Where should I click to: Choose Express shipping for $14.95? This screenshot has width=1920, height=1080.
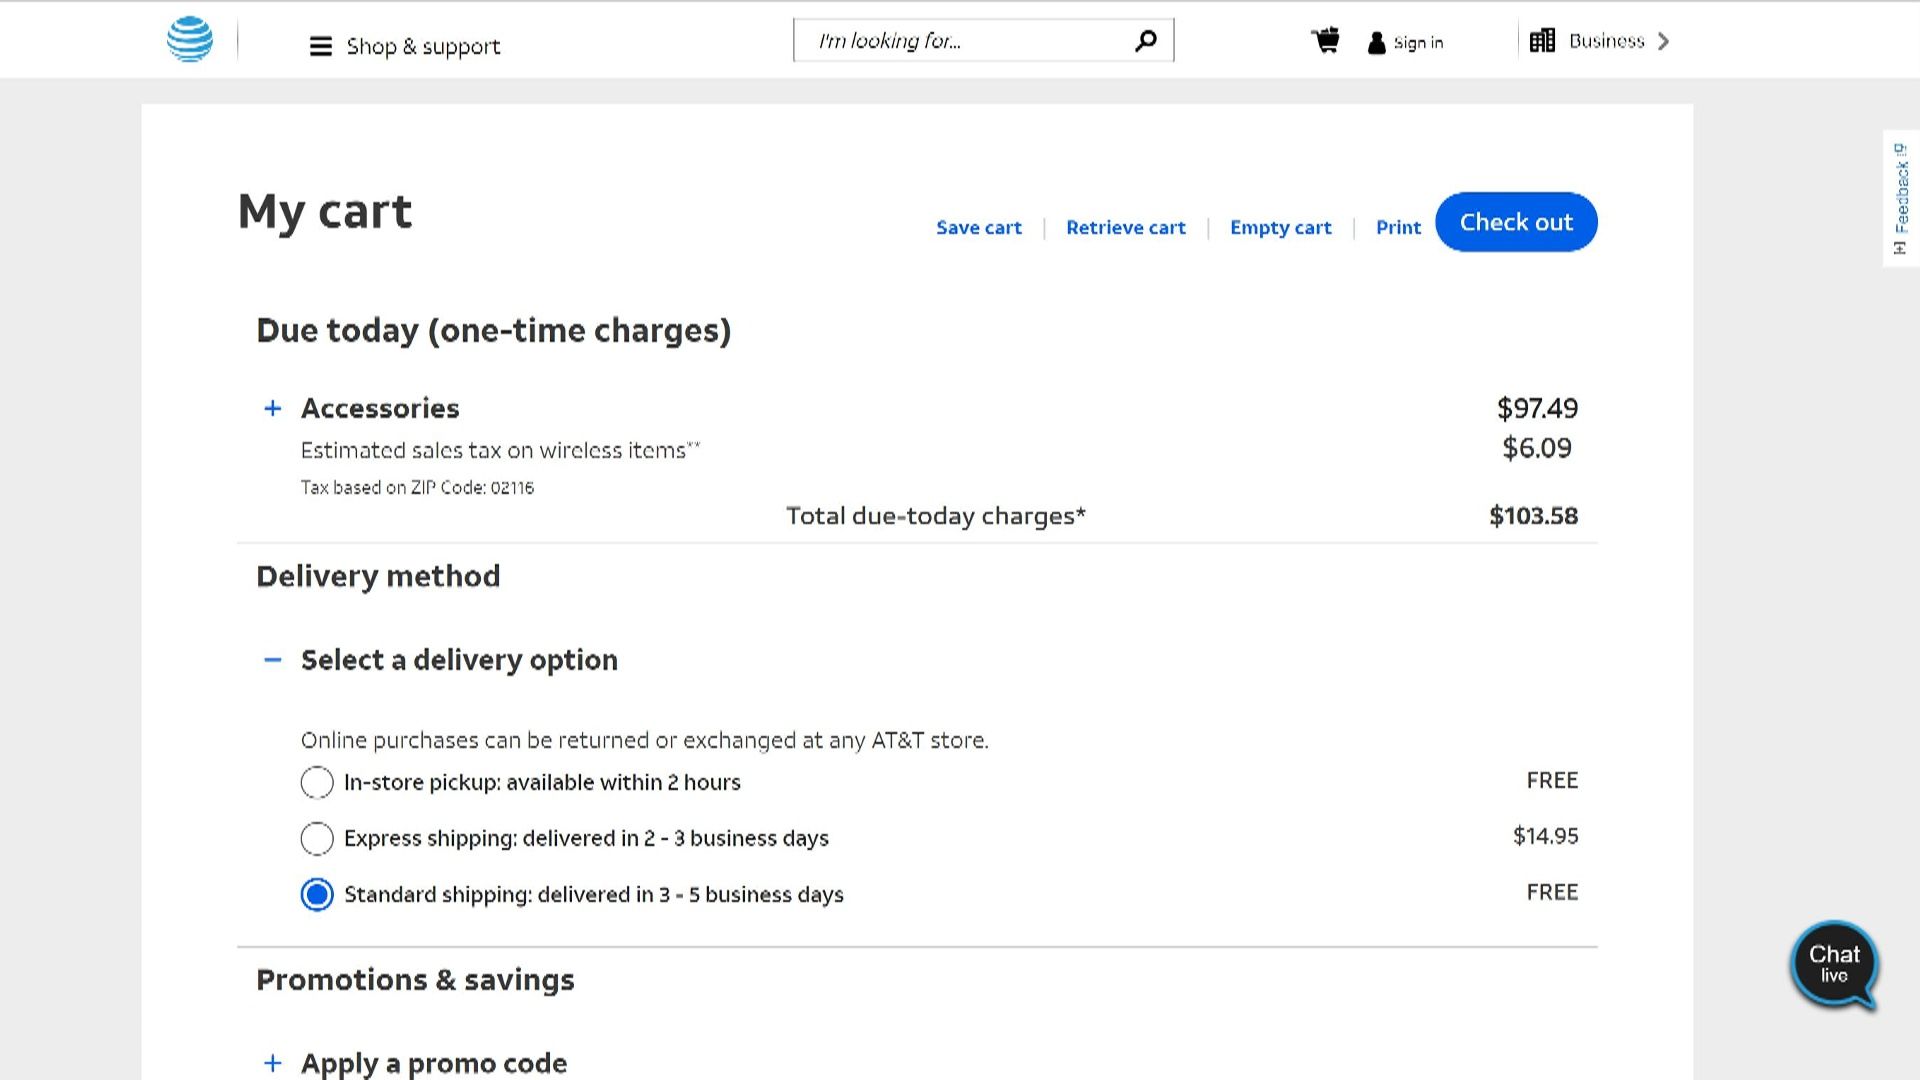[317, 839]
